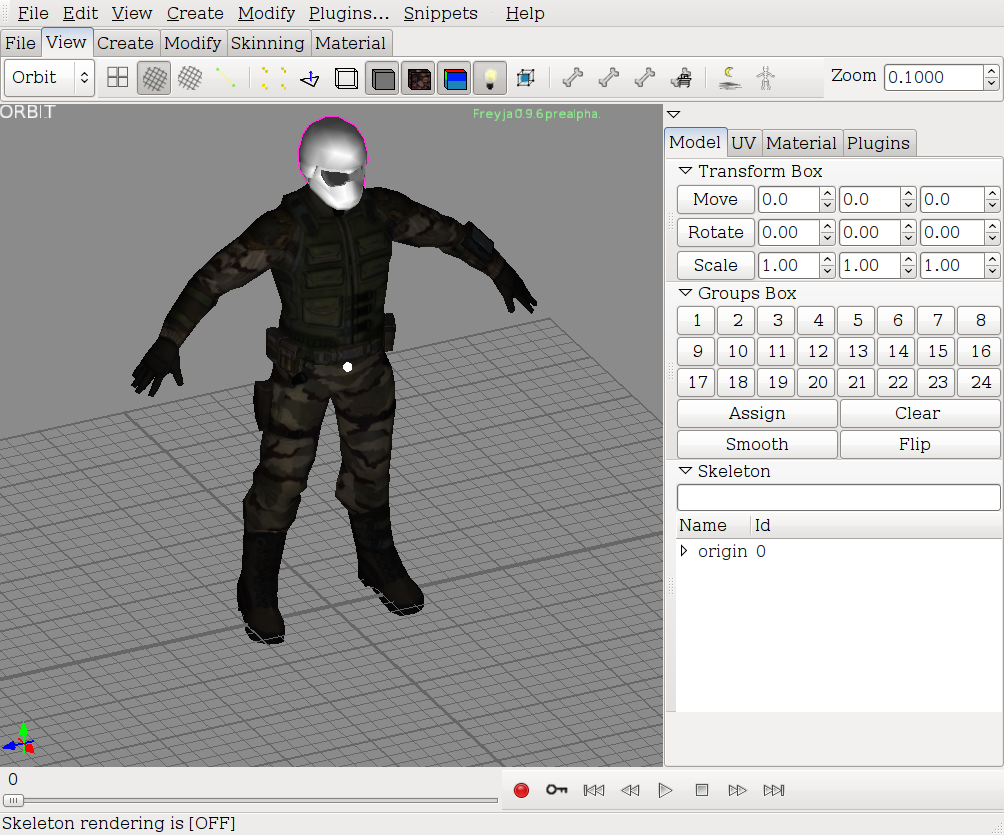Click the Clear button in Groups Box
This screenshot has height=835, width=1004.
pyautogui.click(x=918, y=413)
